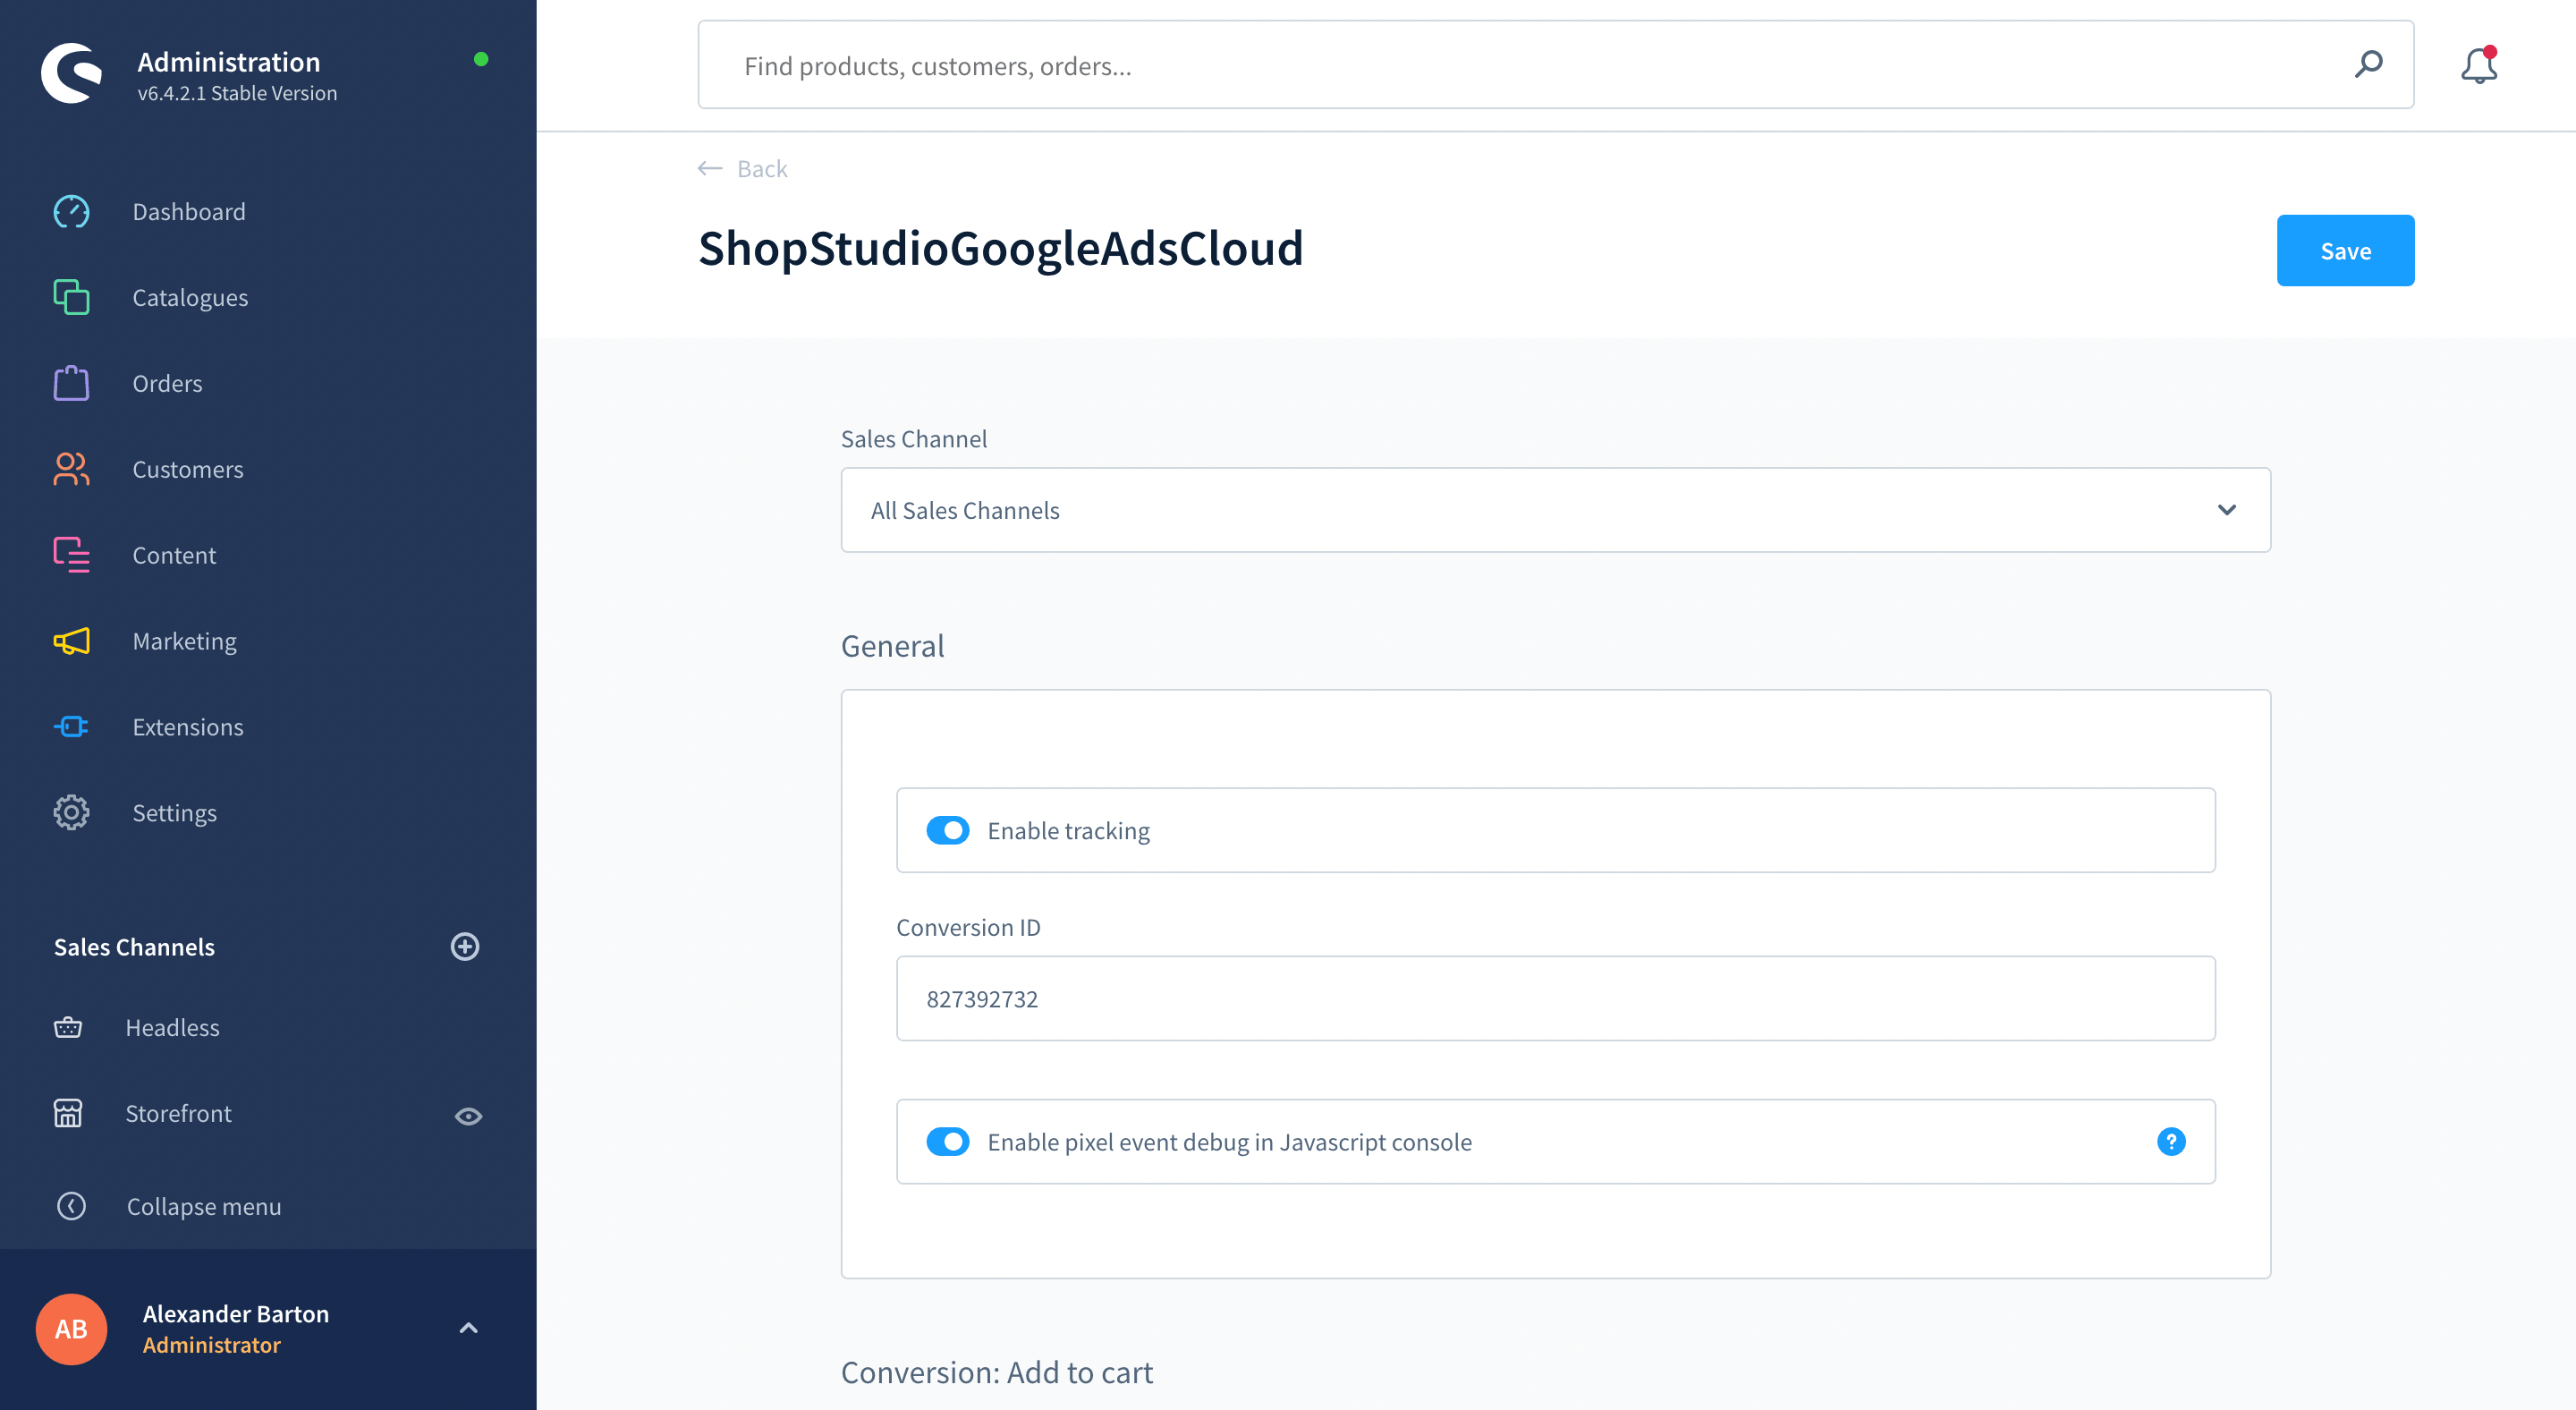Click the Extensions plug icon
The height and width of the screenshot is (1410, 2576).
[x=71, y=727]
